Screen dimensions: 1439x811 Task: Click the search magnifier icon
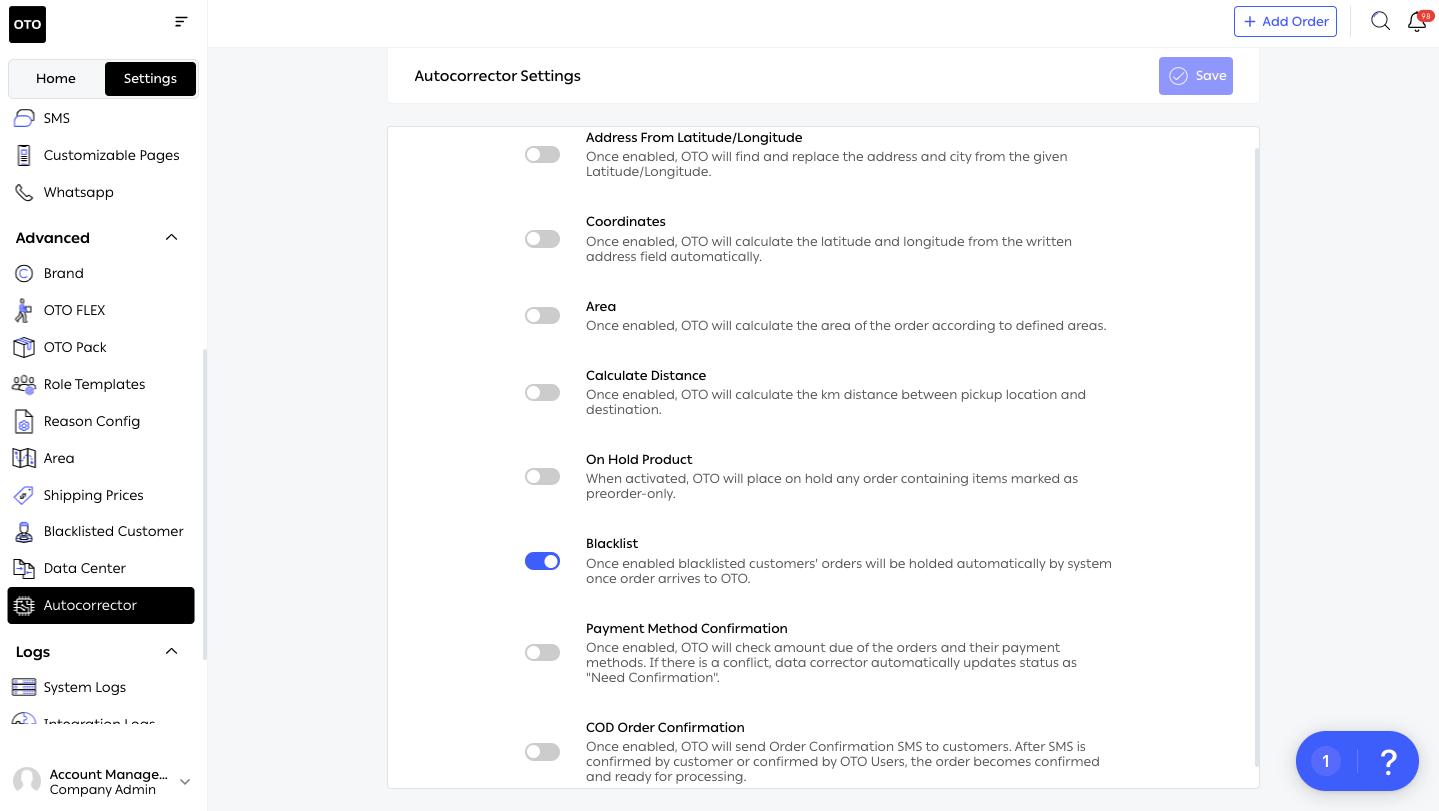click(1380, 21)
